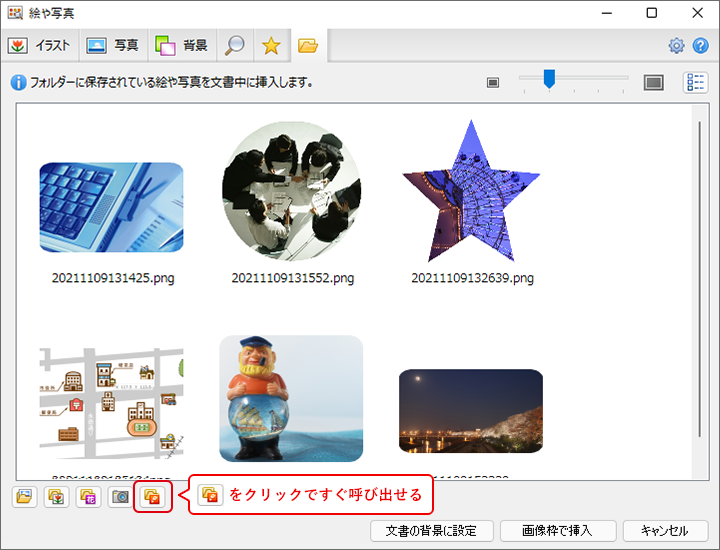Click the thumbnail size slider handle
This screenshot has width=720, height=550.
(548, 79)
